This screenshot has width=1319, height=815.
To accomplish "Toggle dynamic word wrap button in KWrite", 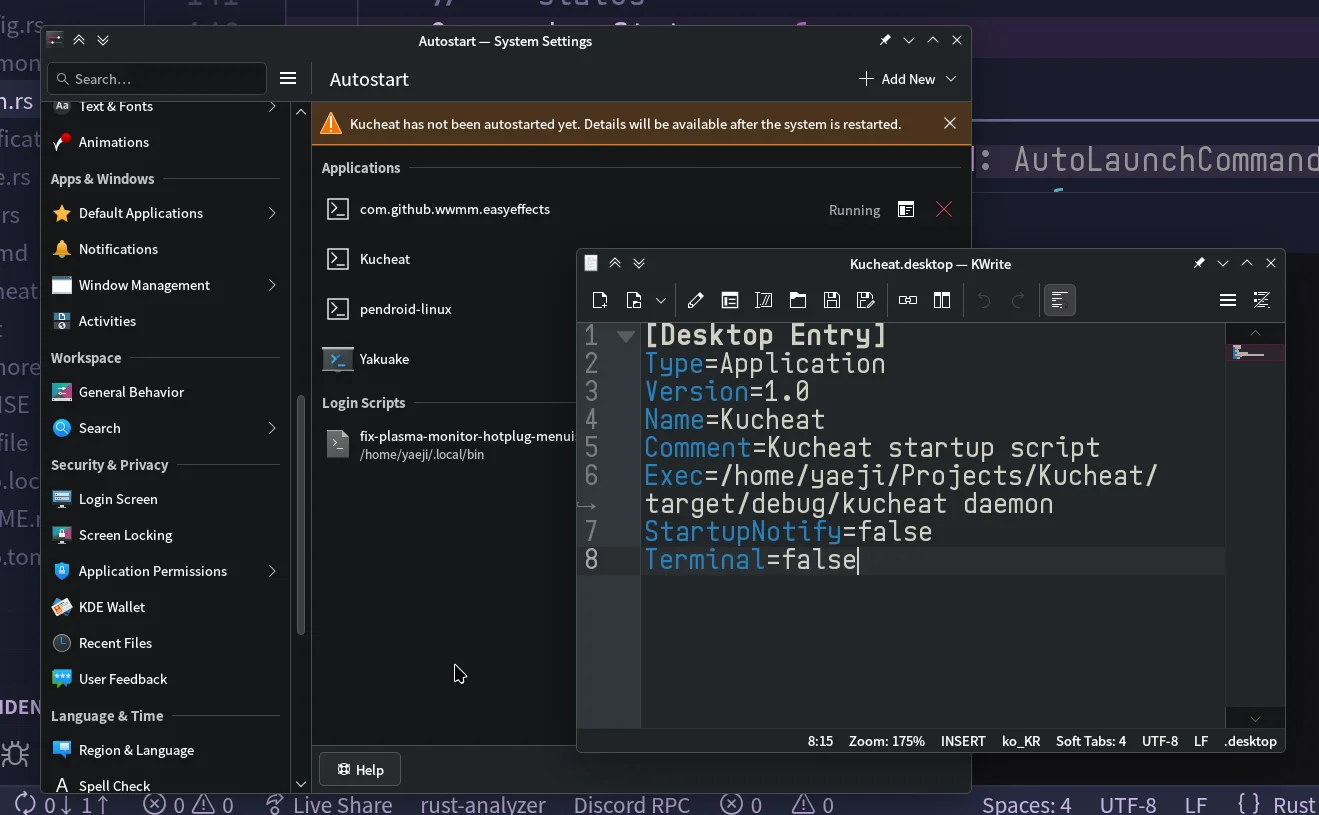I will click(x=1059, y=300).
